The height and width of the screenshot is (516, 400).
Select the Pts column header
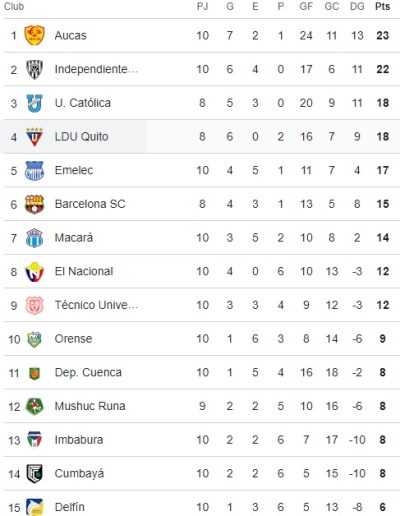[x=382, y=6]
